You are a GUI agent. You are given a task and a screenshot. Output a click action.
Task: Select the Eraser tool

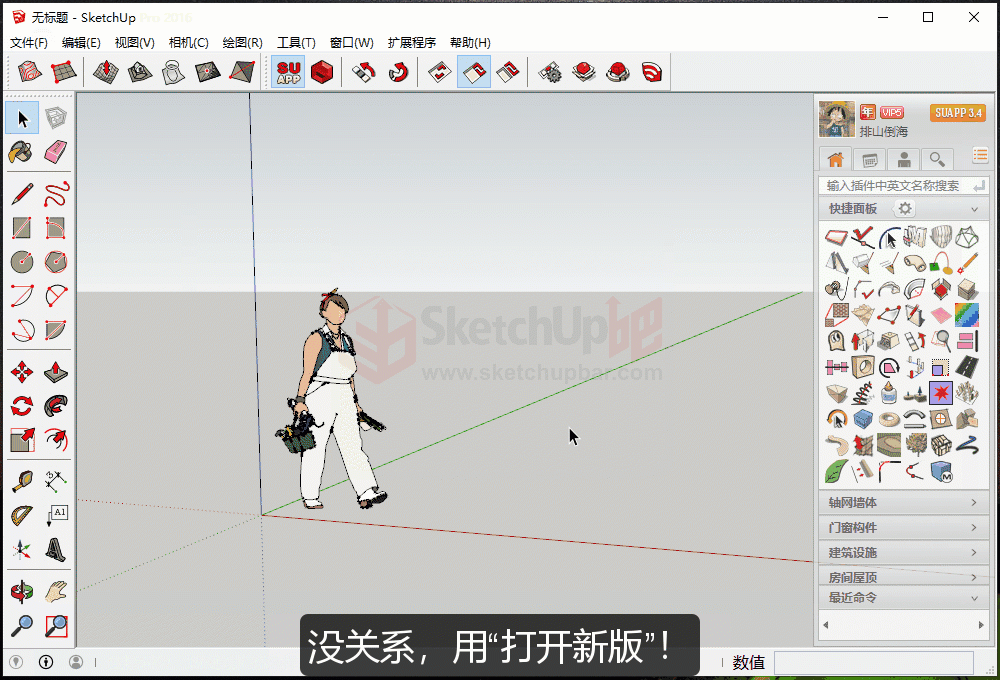click(x=56, y=152)
